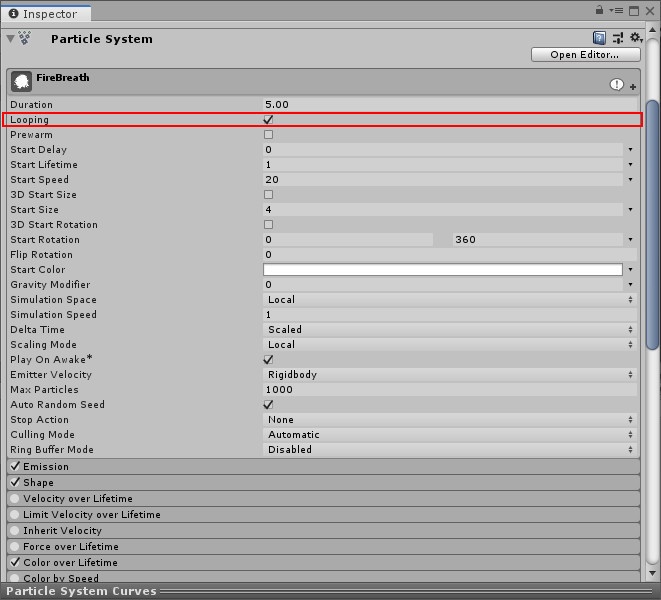Click the Start Rotation 360 field
This screenshot has width=661, height=600.
(538, 239)
